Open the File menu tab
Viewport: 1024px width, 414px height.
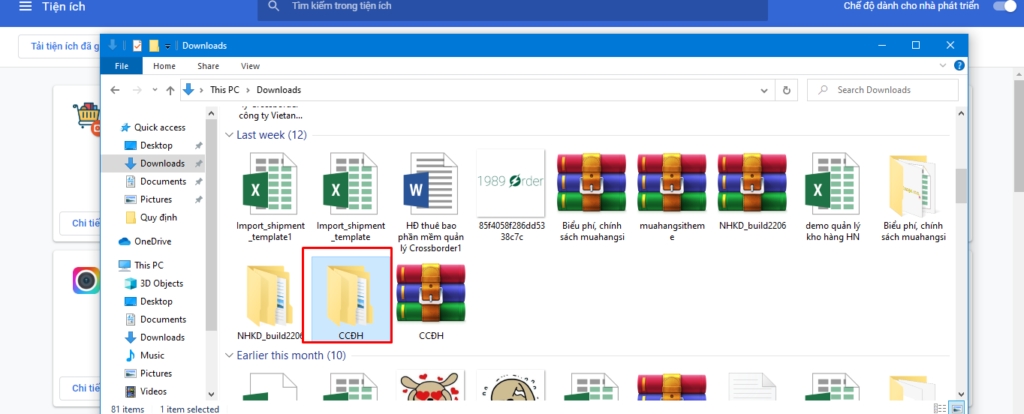pos(121,66)
